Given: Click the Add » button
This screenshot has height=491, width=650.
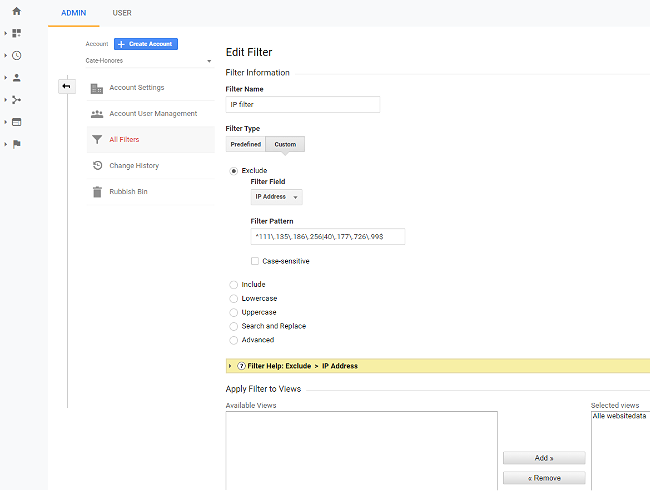Looking at the screenshot, I should click(544, 458).
